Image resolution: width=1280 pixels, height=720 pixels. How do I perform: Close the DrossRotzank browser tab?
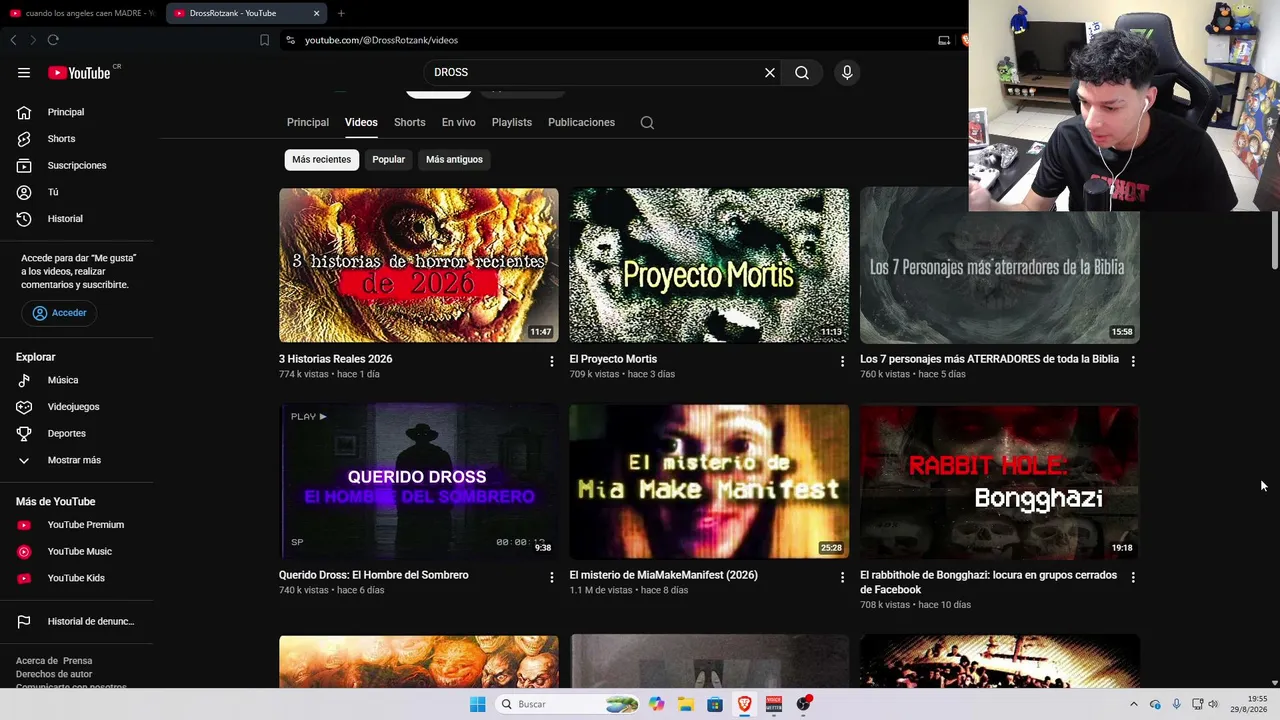[x=316, y=13]
